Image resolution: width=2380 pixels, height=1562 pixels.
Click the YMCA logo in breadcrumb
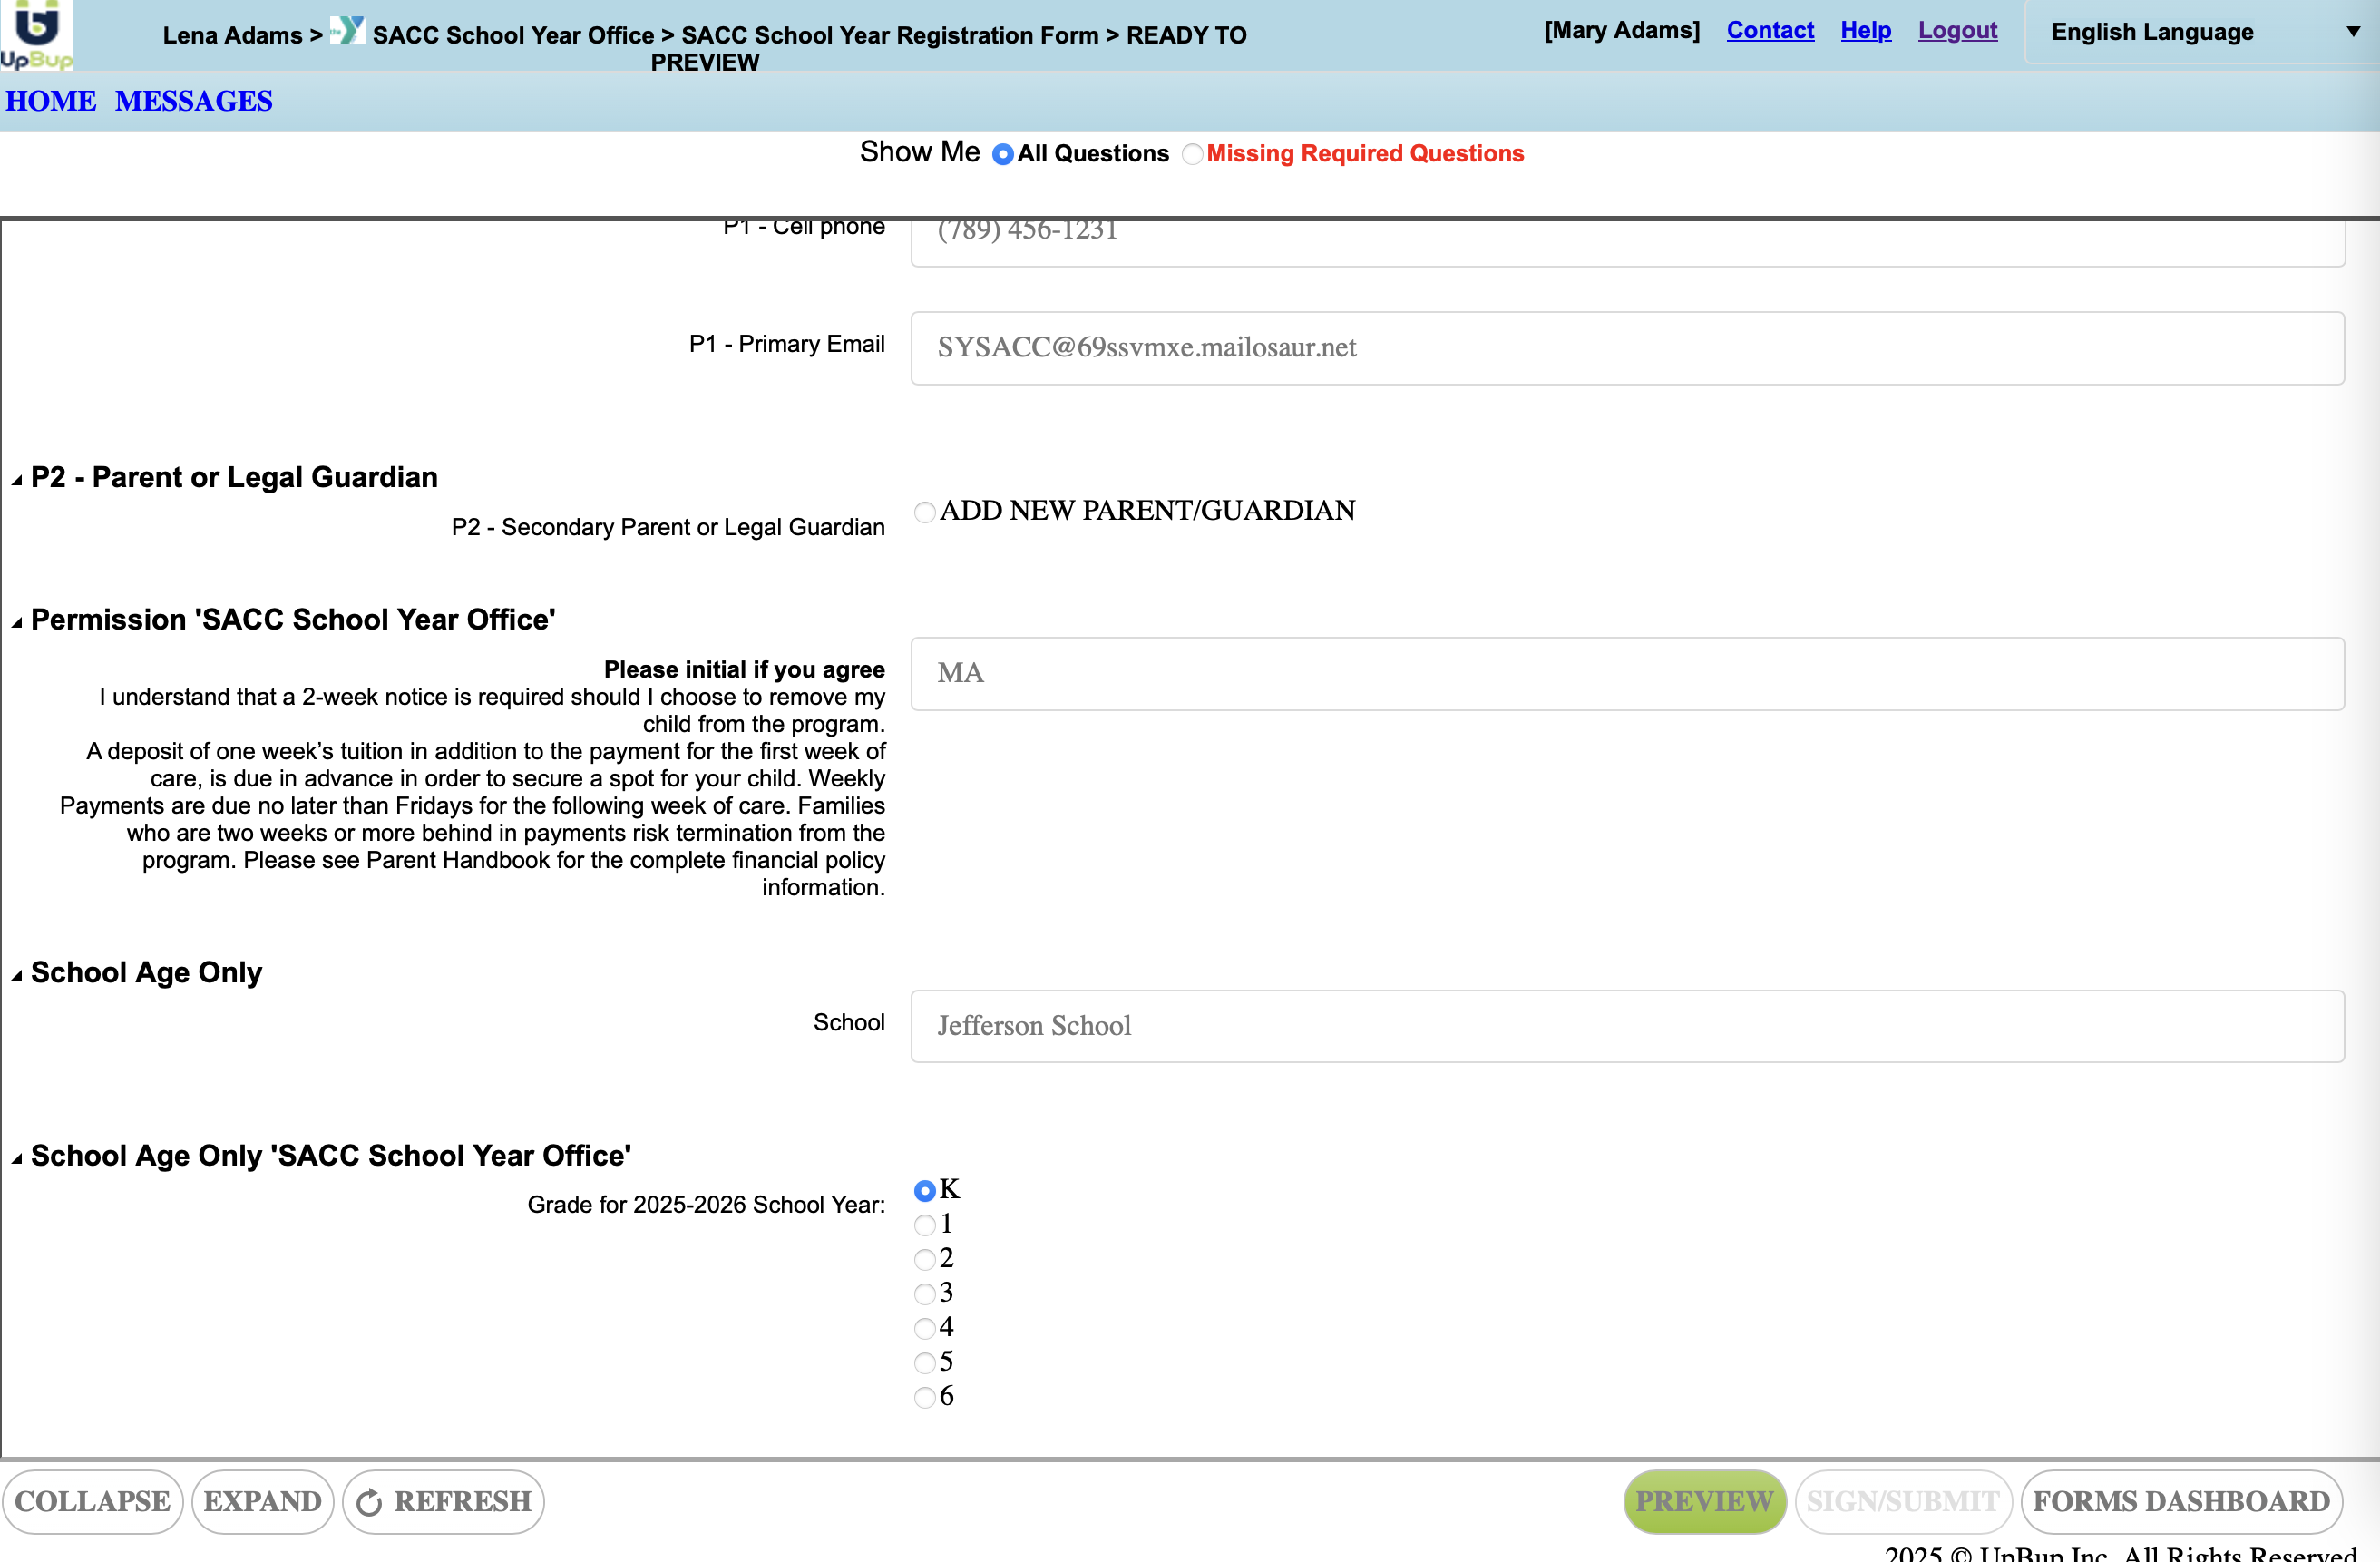click(347, 31)
